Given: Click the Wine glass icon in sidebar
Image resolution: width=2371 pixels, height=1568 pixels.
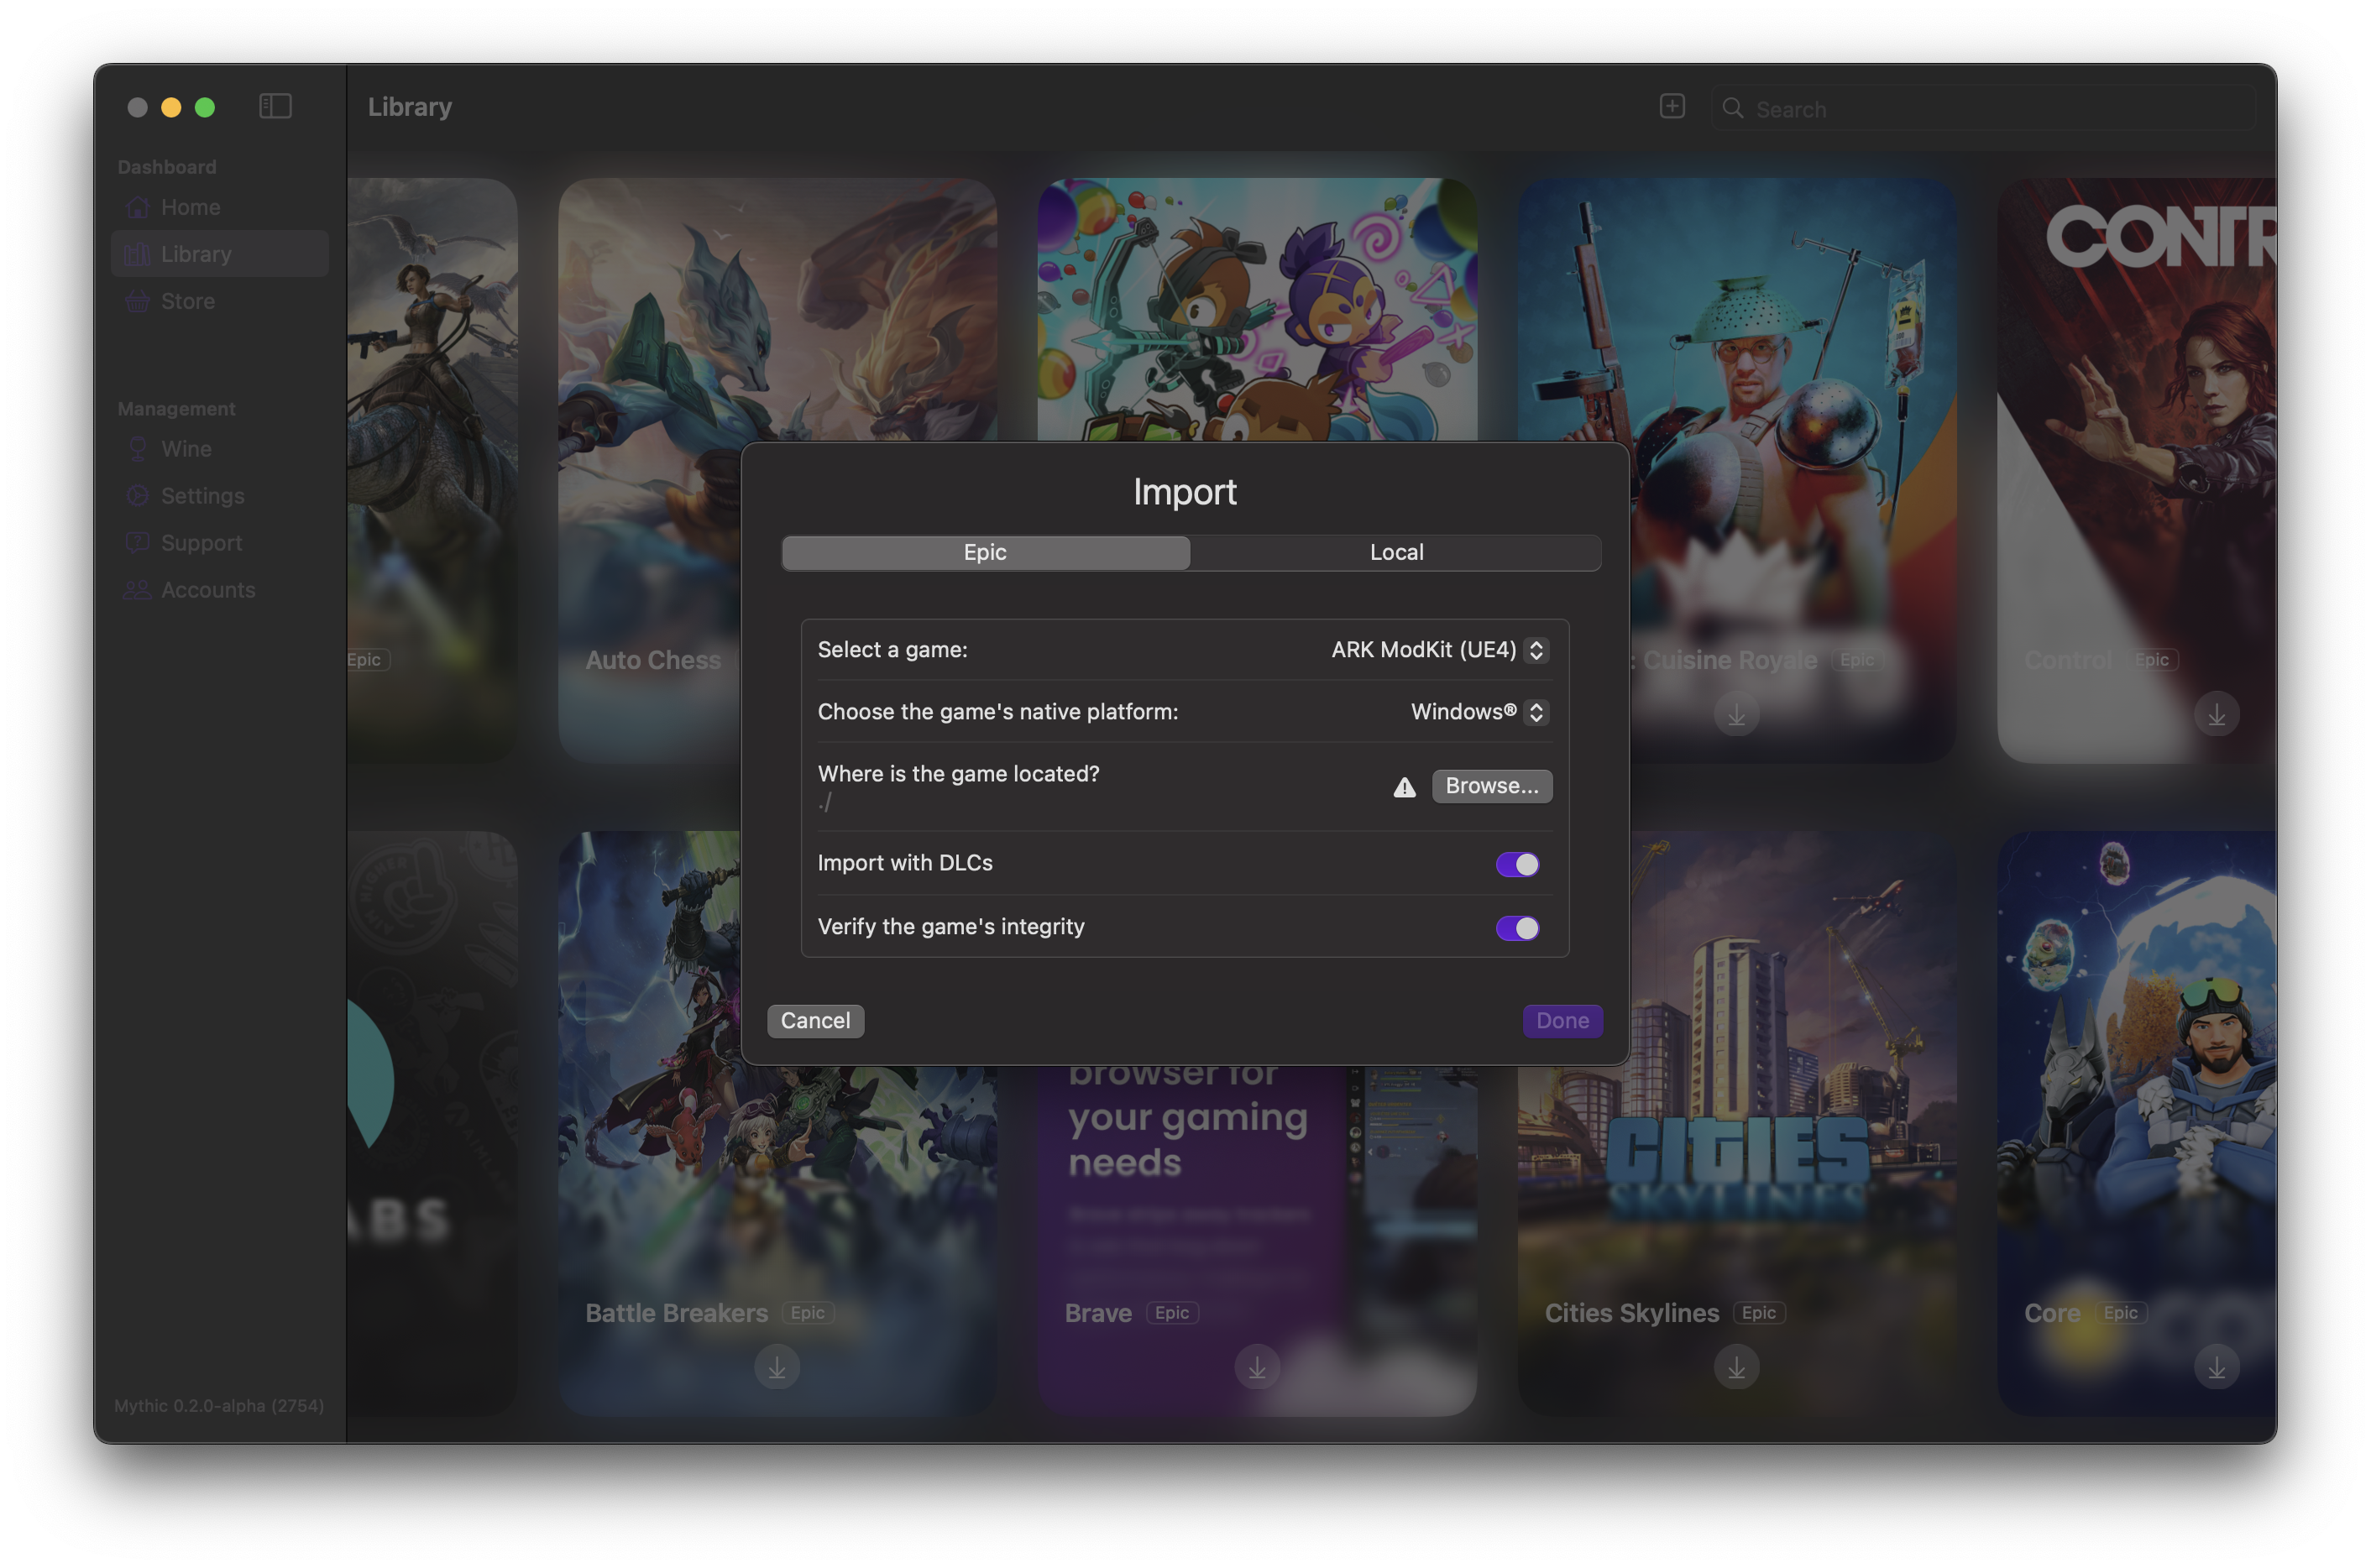Looking at the screenshot, I should [x=137, y=449].
